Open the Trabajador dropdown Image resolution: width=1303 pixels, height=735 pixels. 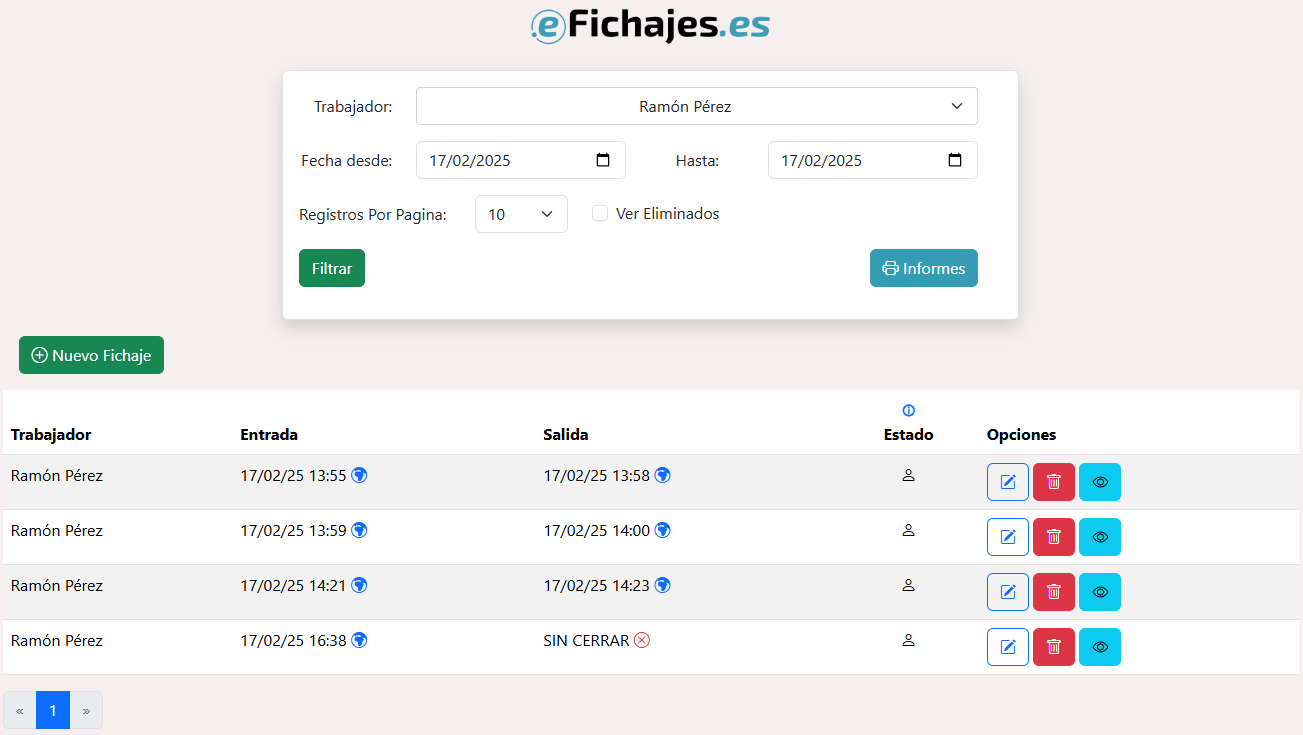coord(696,106)
